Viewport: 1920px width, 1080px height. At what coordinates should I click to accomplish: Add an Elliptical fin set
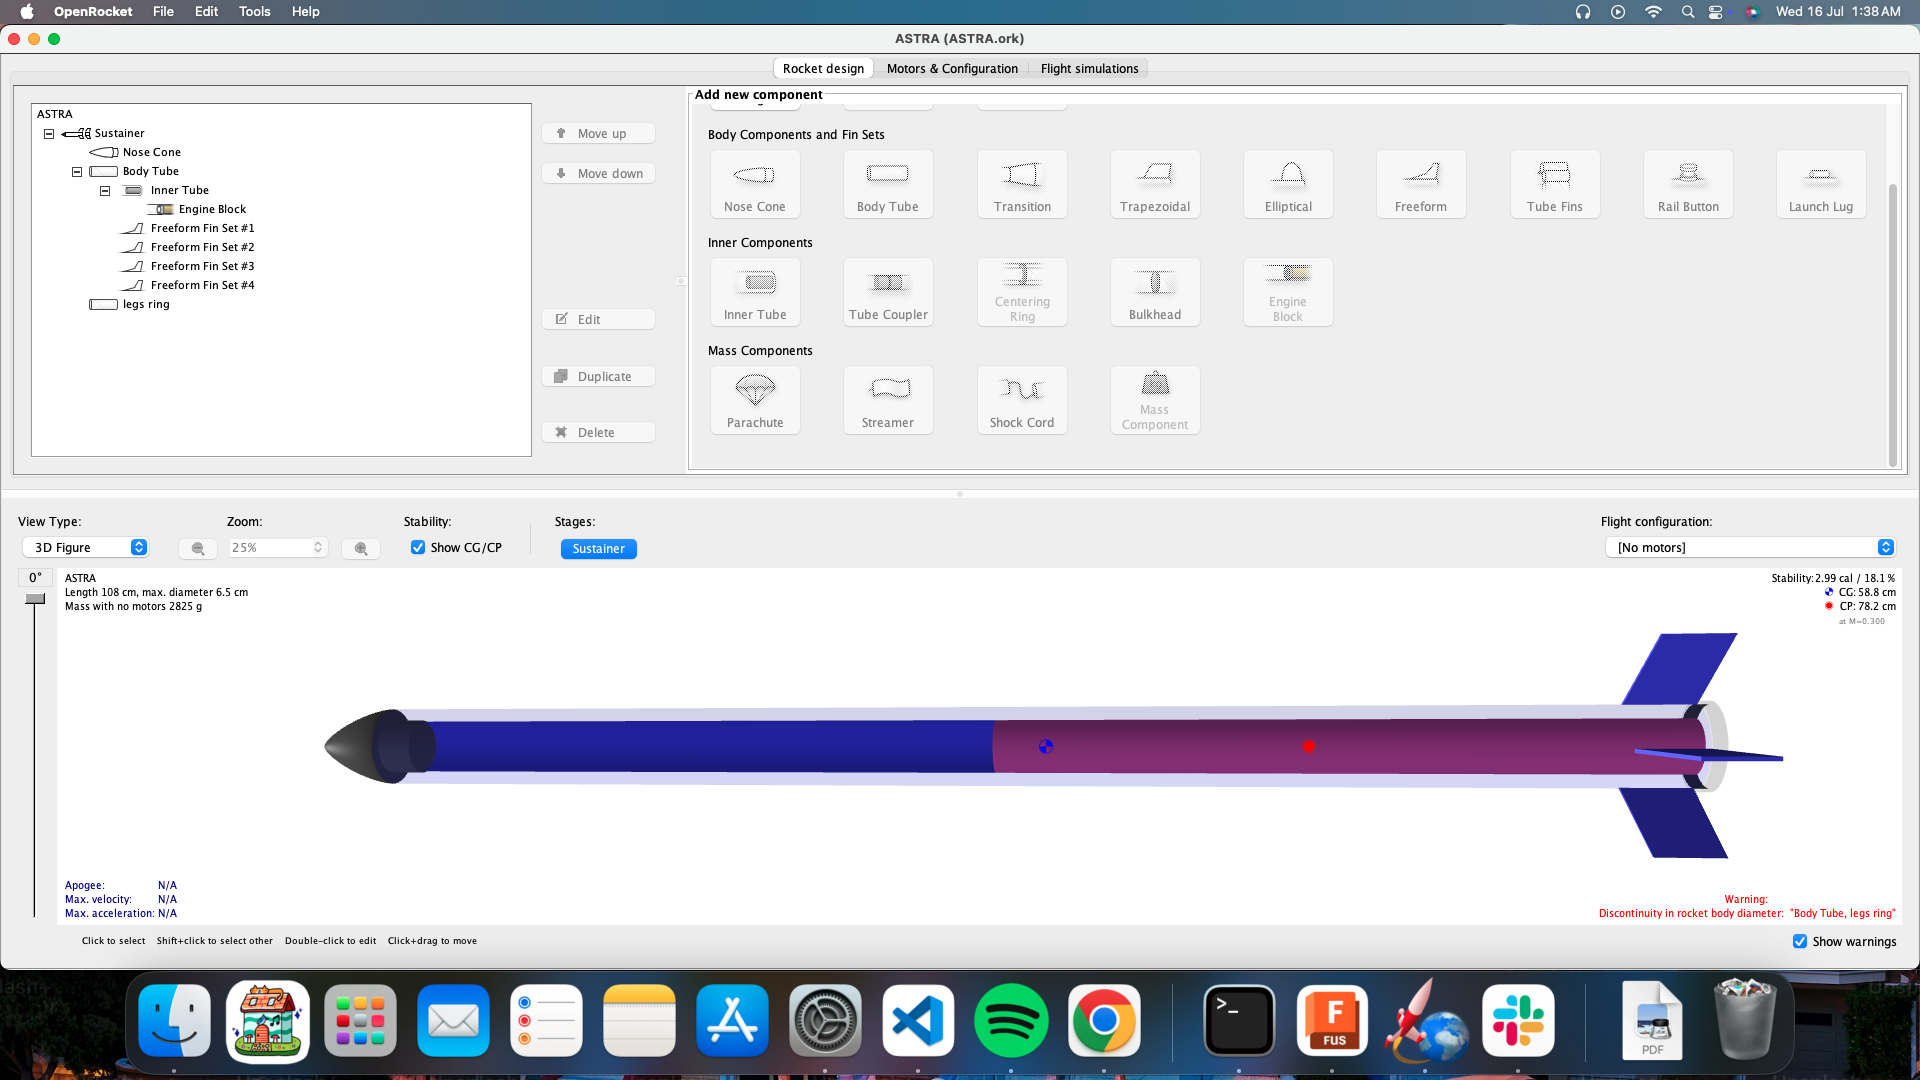[x=1288, y=184]
